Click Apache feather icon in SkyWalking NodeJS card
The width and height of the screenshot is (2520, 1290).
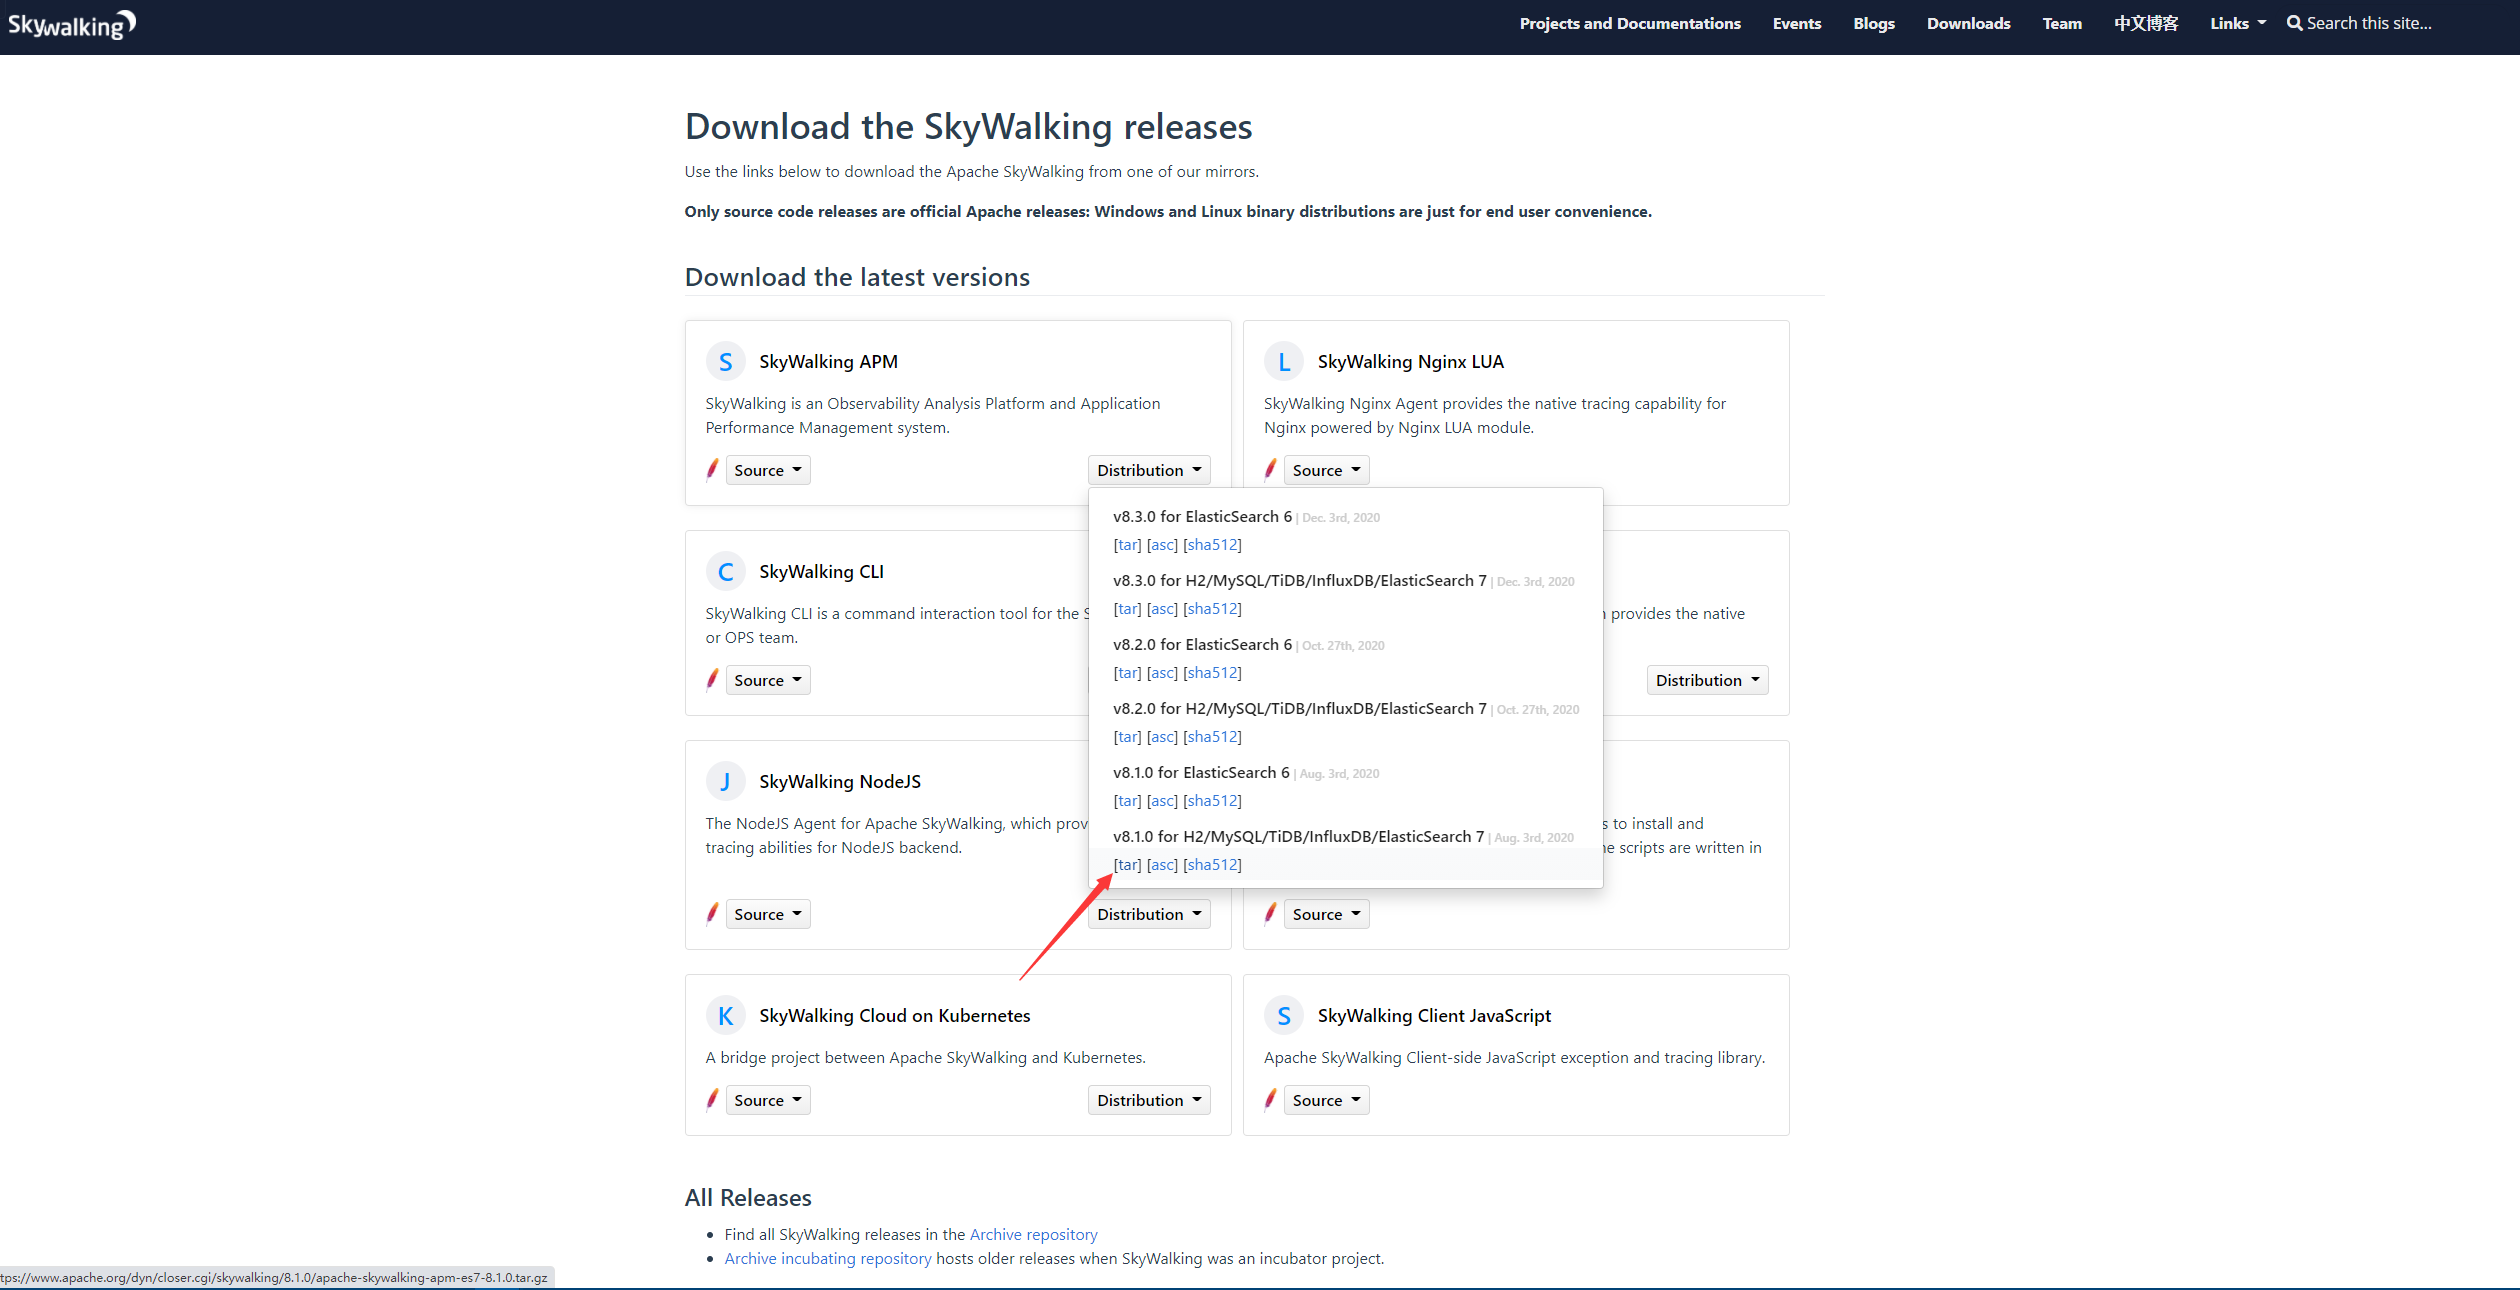point(712,914)
